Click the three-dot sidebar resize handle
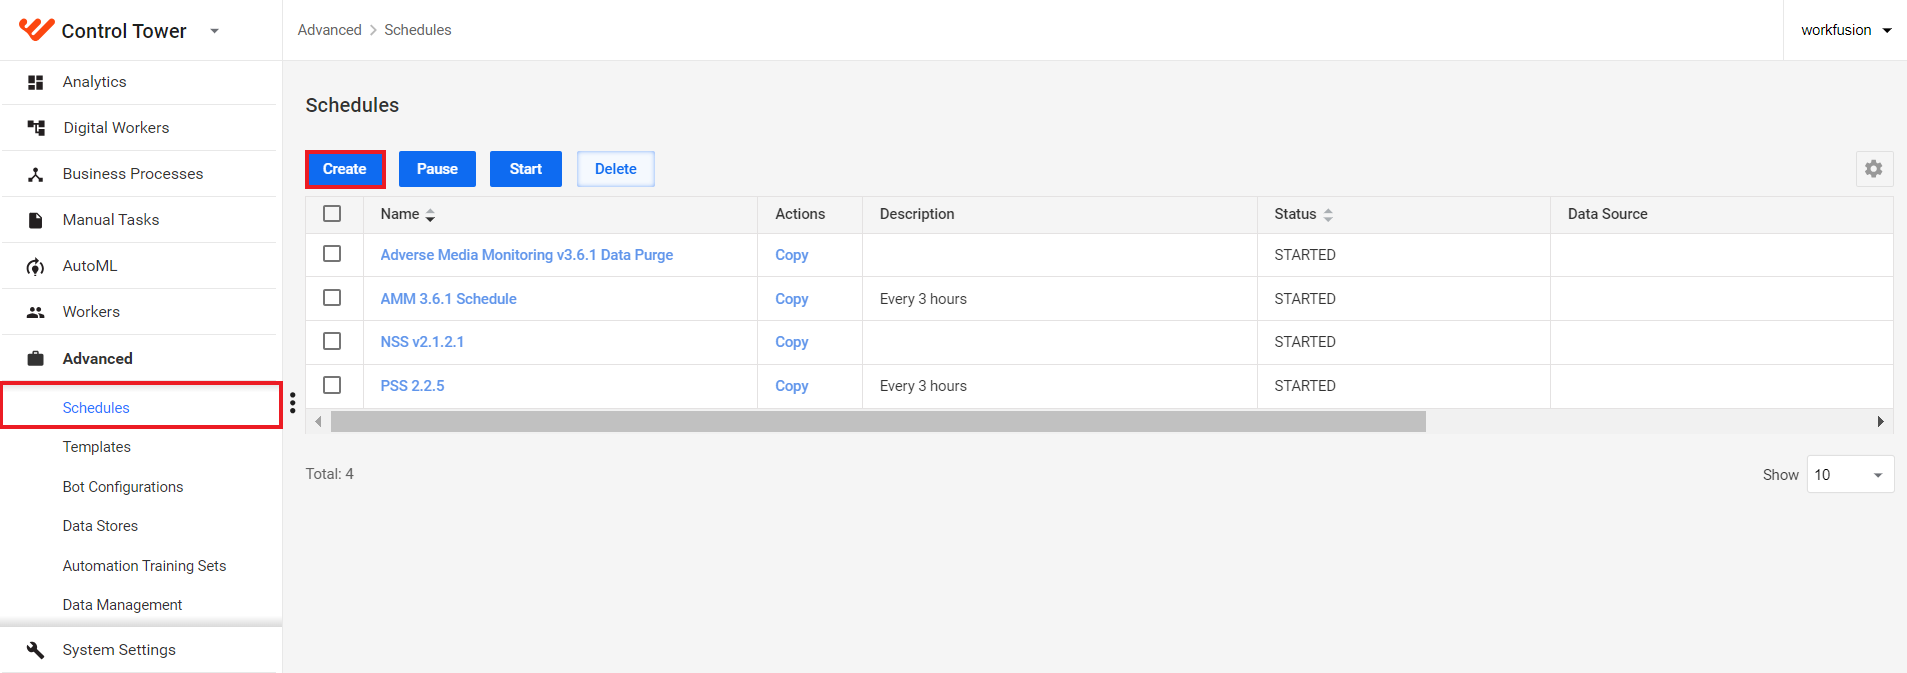 pos(292,403)
